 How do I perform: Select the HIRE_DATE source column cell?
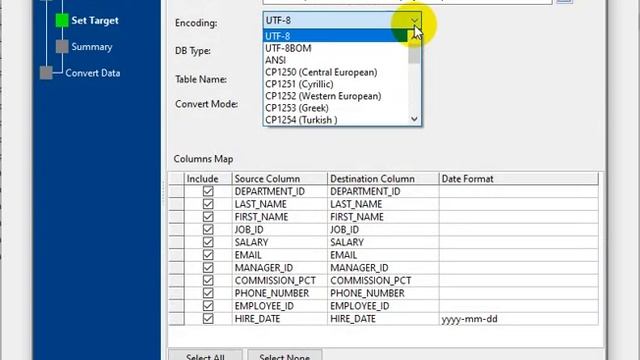click(x=280, y=318)
